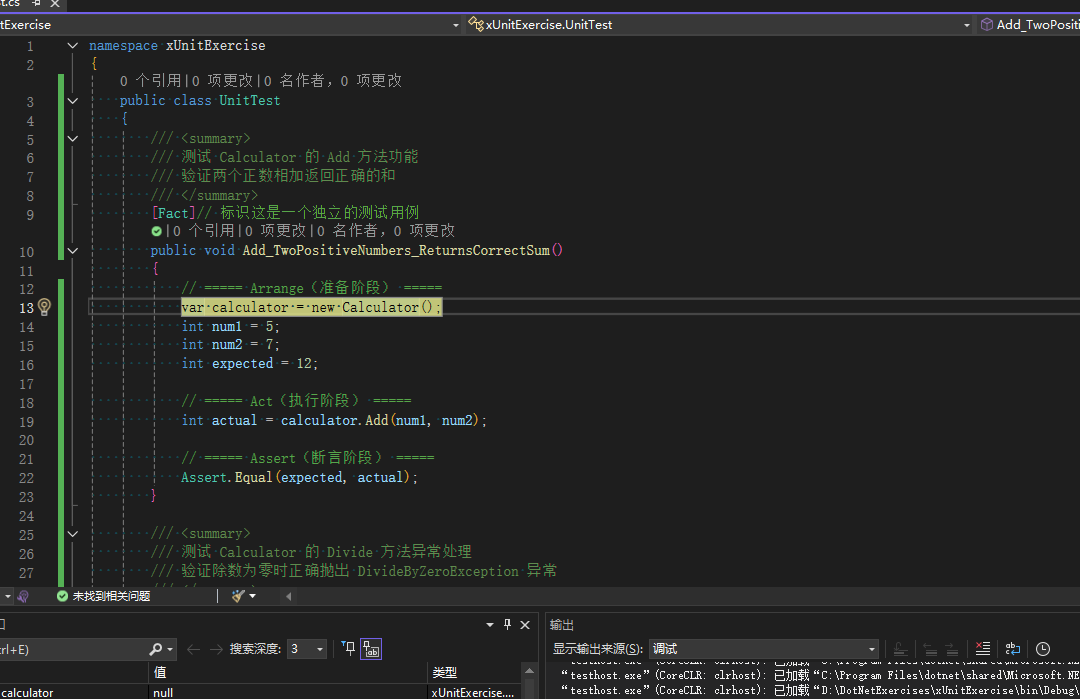
Task: Open the 调试 output source dropdown
Action: pyautogui.click(x=764, y=646)
